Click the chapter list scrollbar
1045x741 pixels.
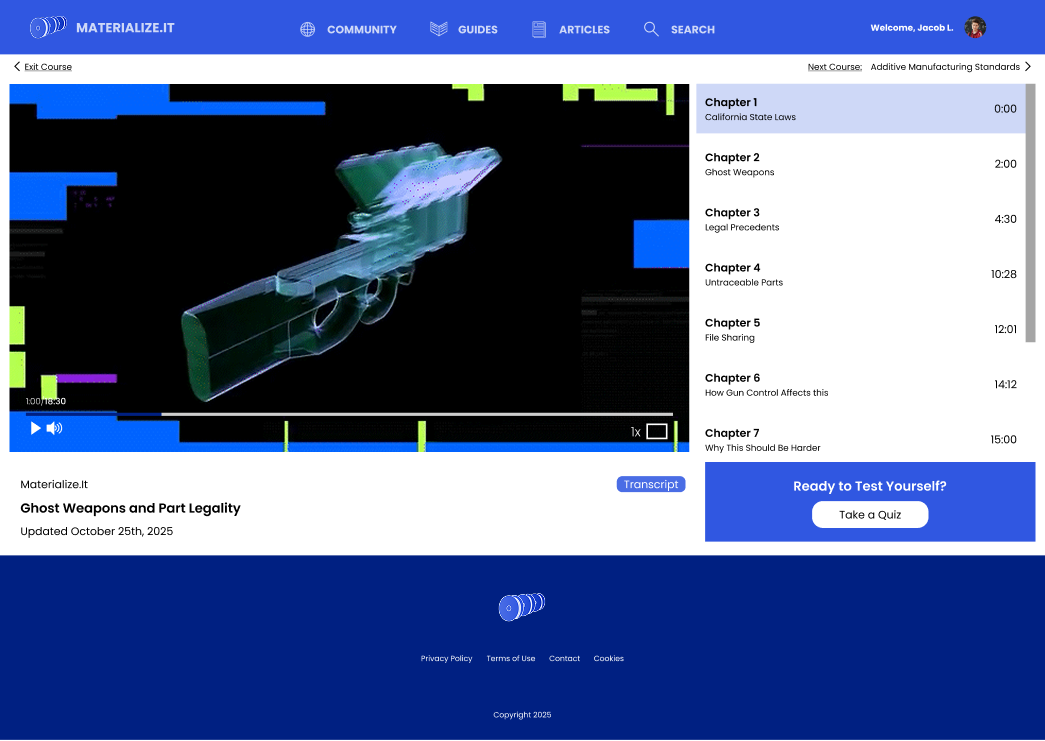click(1030, 213)
